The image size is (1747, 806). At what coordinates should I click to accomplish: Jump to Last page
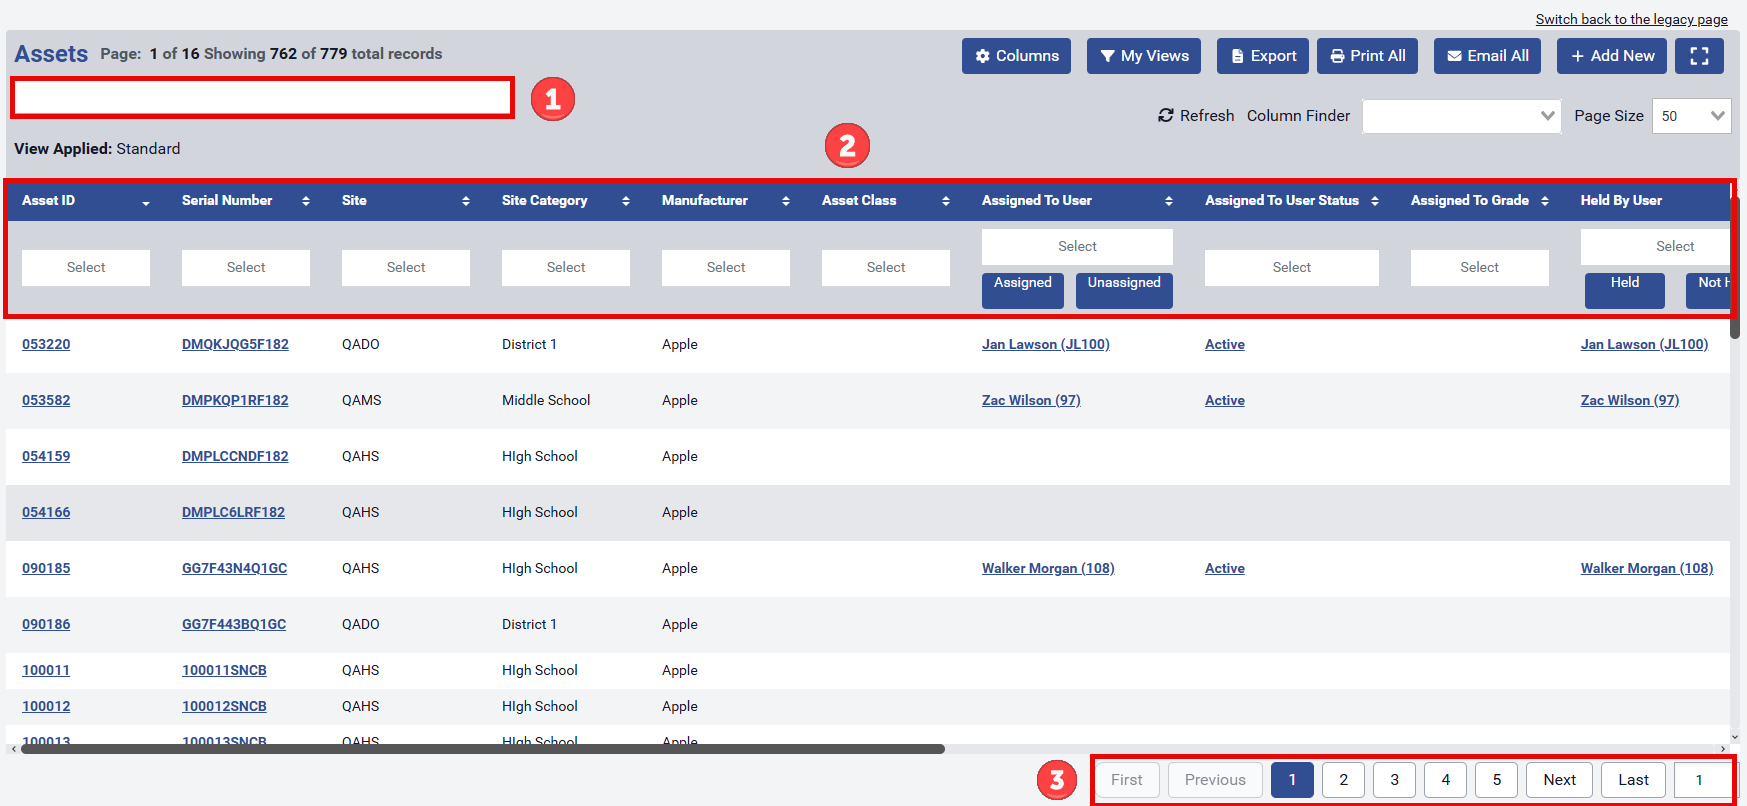coord(1634,780)
